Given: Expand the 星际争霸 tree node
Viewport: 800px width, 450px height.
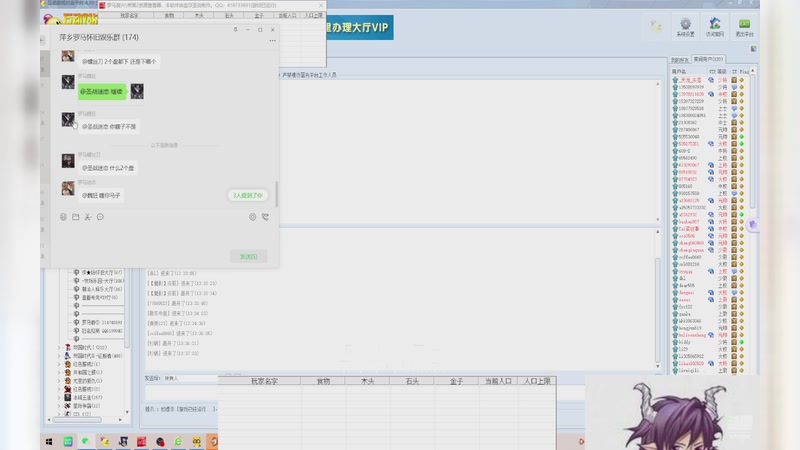Looking at the screenshot, I should 59,406.
